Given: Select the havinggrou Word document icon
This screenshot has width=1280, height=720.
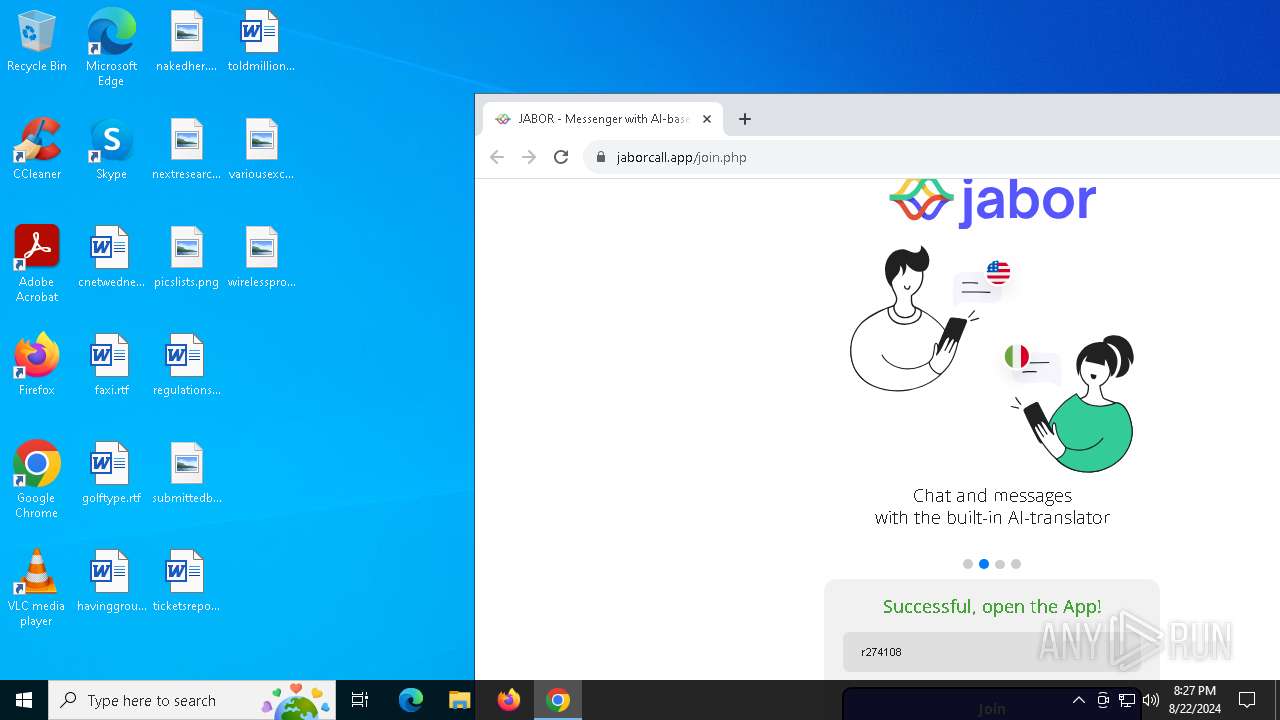Looking at the screenshot, I should point(111,581).
